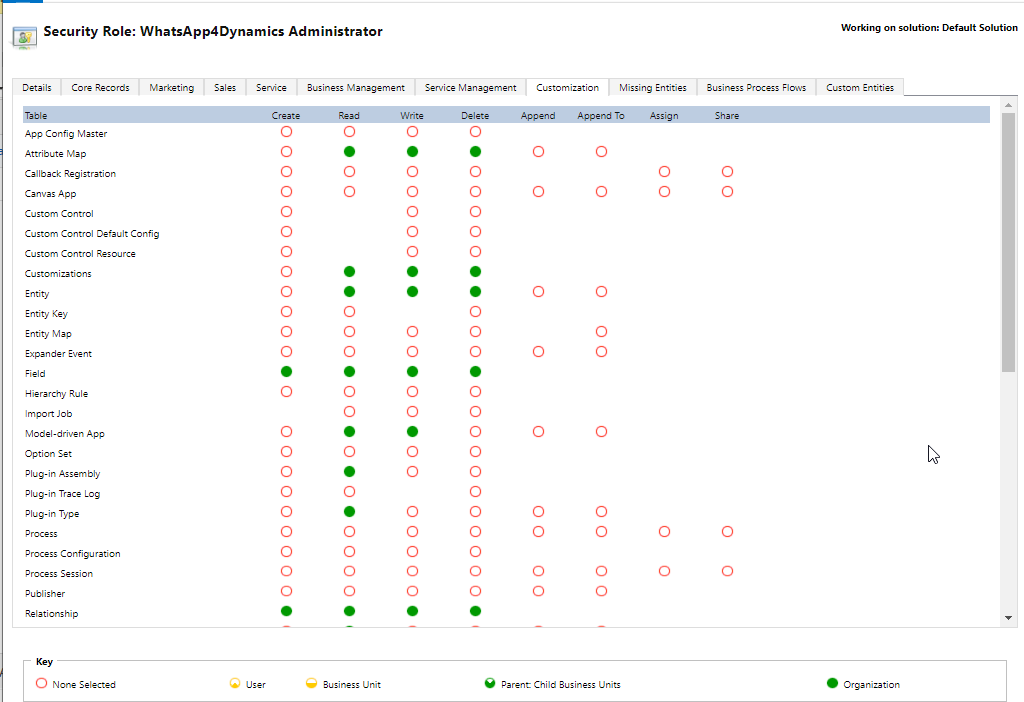
Task: Click the Entity table row label
Action: [36, 294]
